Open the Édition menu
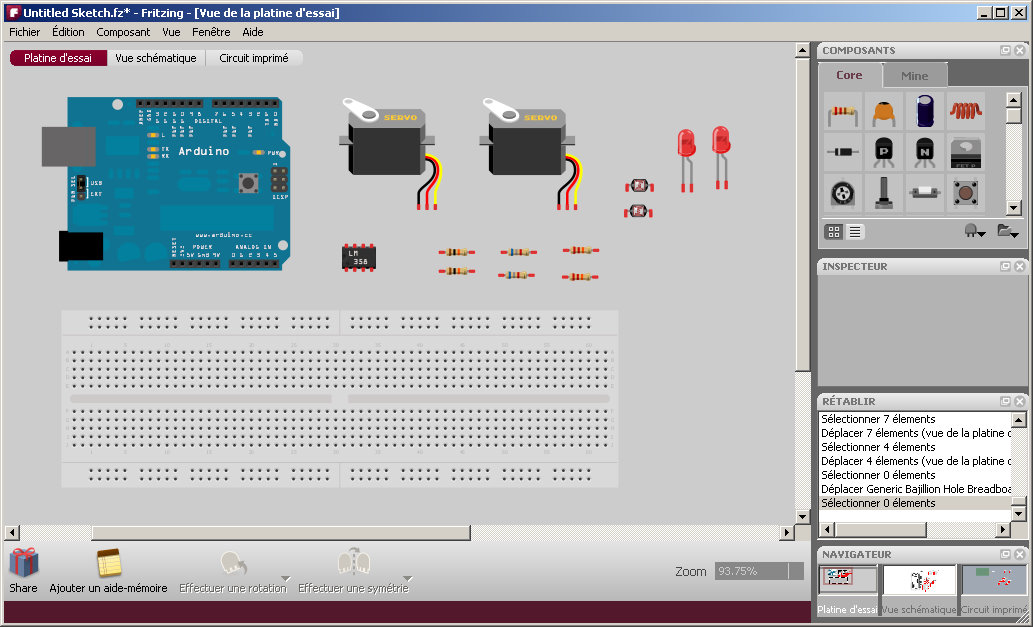 [69, 32]
